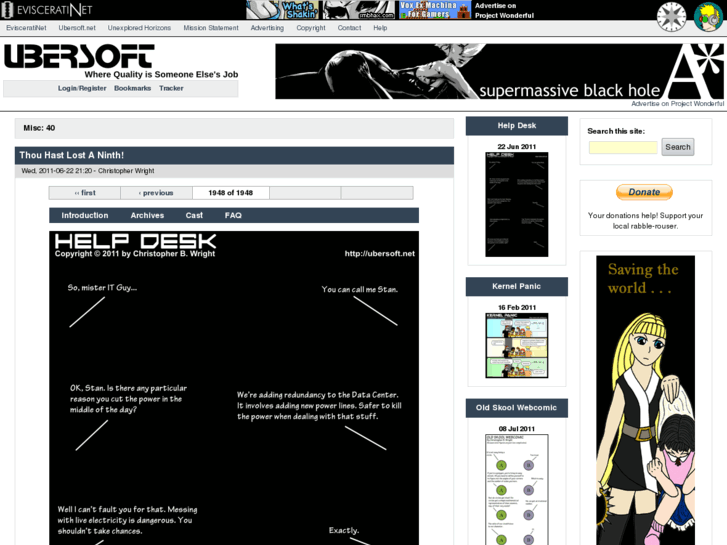This screenshot has height=545, width=727.
Task: Click Advertise on Project Wonderful under banner
Action: 677,103
